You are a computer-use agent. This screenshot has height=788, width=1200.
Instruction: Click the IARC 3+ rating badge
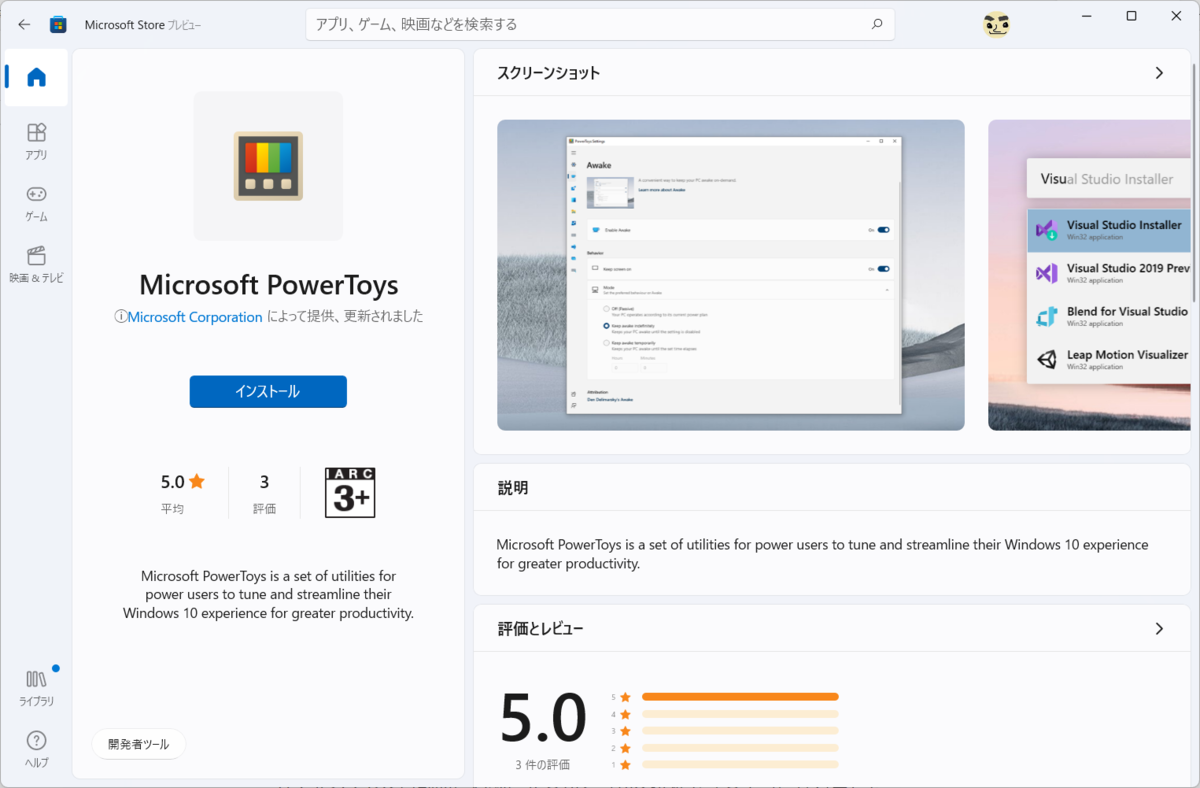tap(350, 492)
